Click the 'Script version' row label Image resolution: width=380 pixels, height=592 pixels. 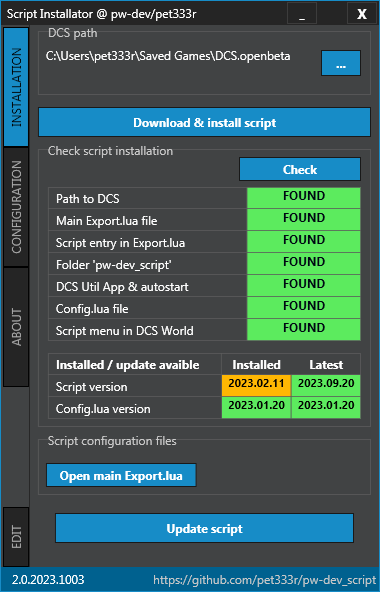pyautogui.click(x=92, y=387)
